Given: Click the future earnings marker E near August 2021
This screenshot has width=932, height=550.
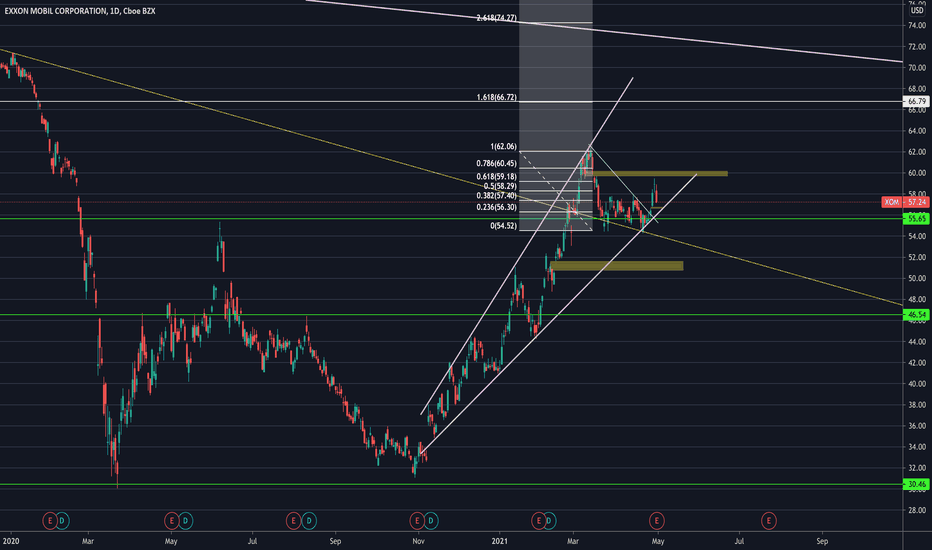Looking at the screenshot, I should click(769, 521).
